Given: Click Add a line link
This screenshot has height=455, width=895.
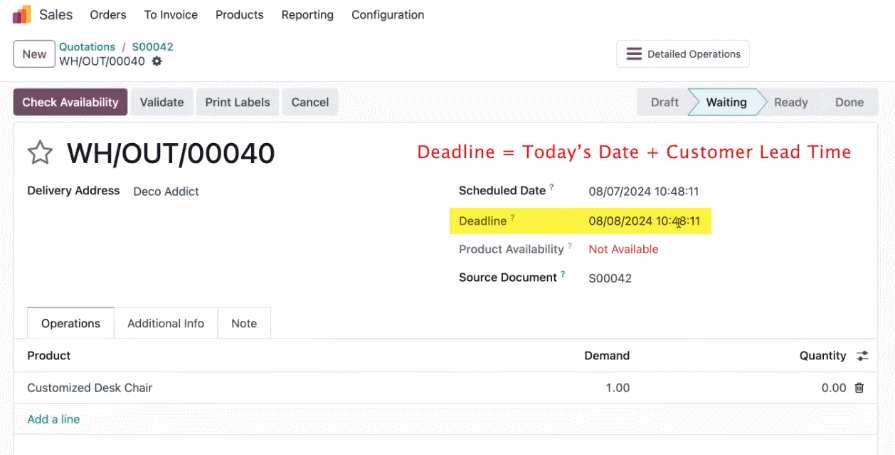Looking at the screenshot, I should pyautogui.click(x=54, y=419).
